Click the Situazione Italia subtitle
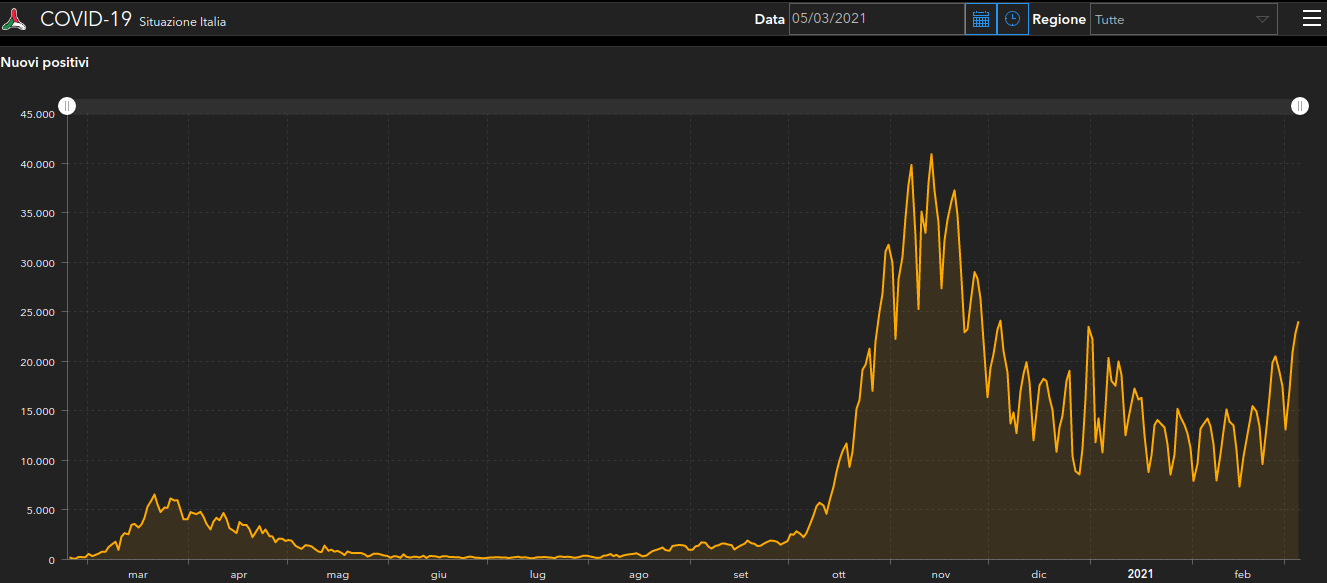1327x583 pixels. pyautogui.click(x=182, y=22)
